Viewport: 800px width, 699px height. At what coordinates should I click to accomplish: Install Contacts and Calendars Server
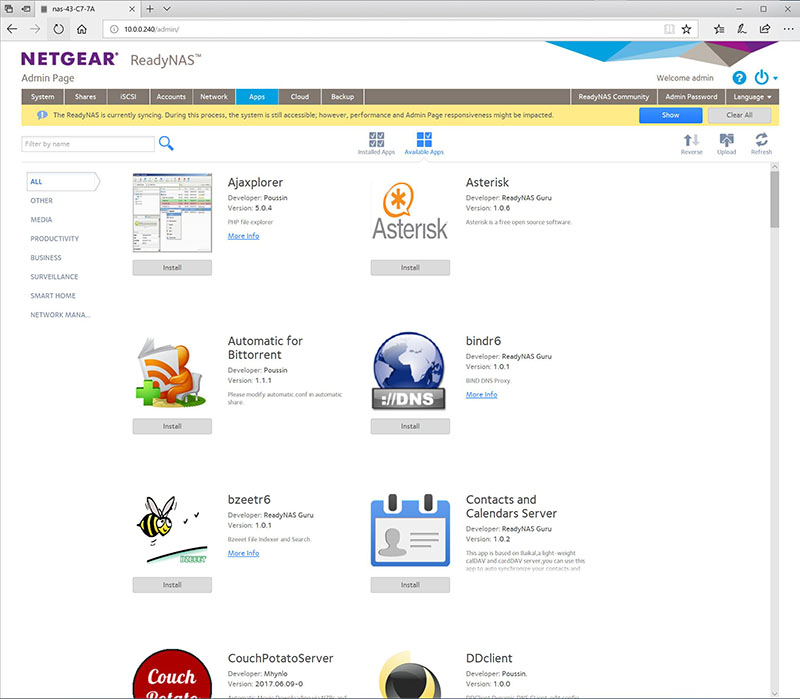click(x=410, y=585)
